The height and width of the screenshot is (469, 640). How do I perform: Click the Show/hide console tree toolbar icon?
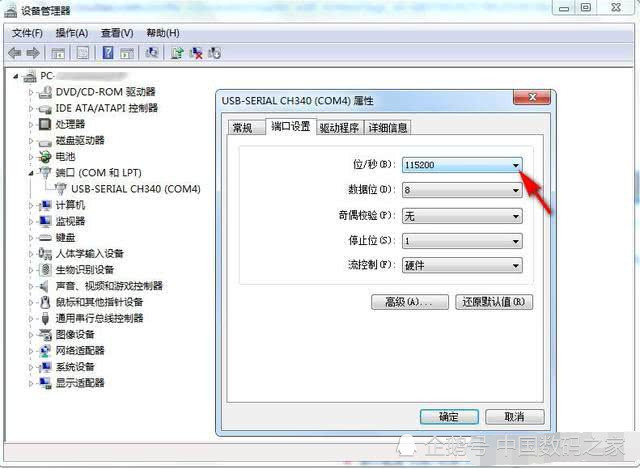tap(58, 53)
